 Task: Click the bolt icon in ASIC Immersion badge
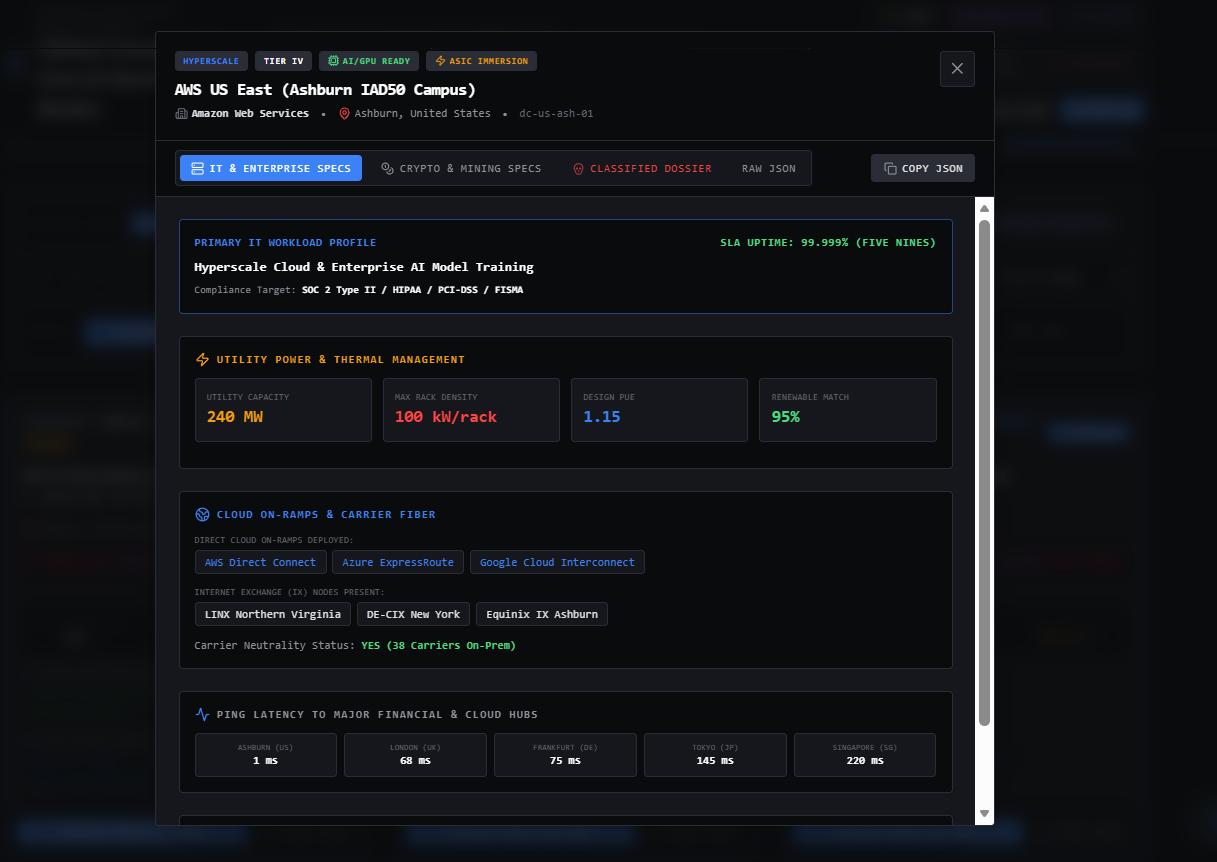(440, 61)
